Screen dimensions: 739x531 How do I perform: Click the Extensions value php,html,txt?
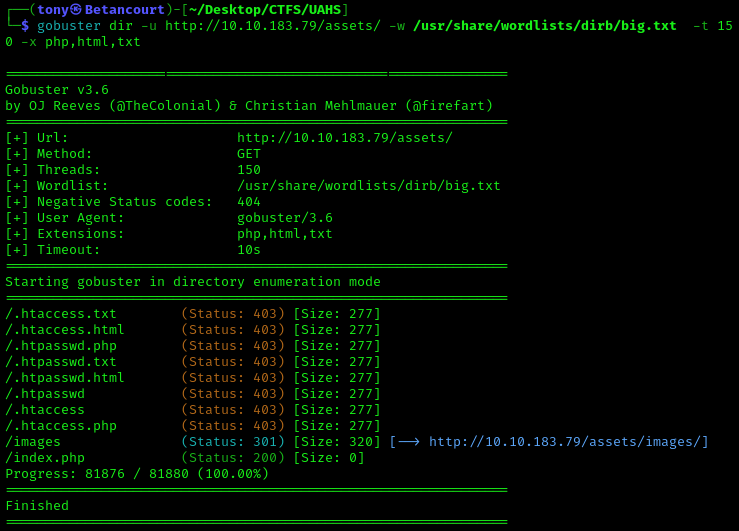click(285, 234)
